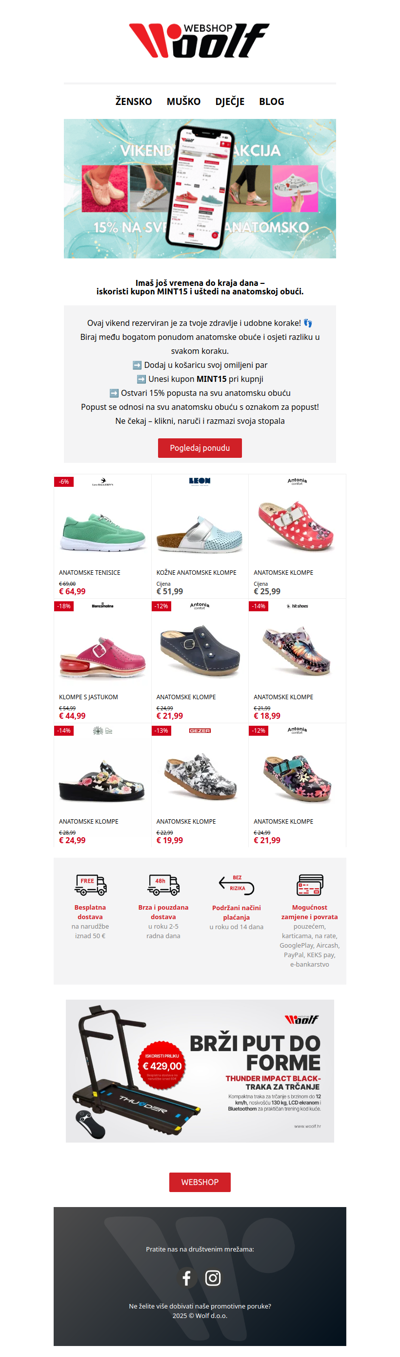Click the free delivery truck icon
This screenshot has height=1357, width=400.
click(91, 885)
